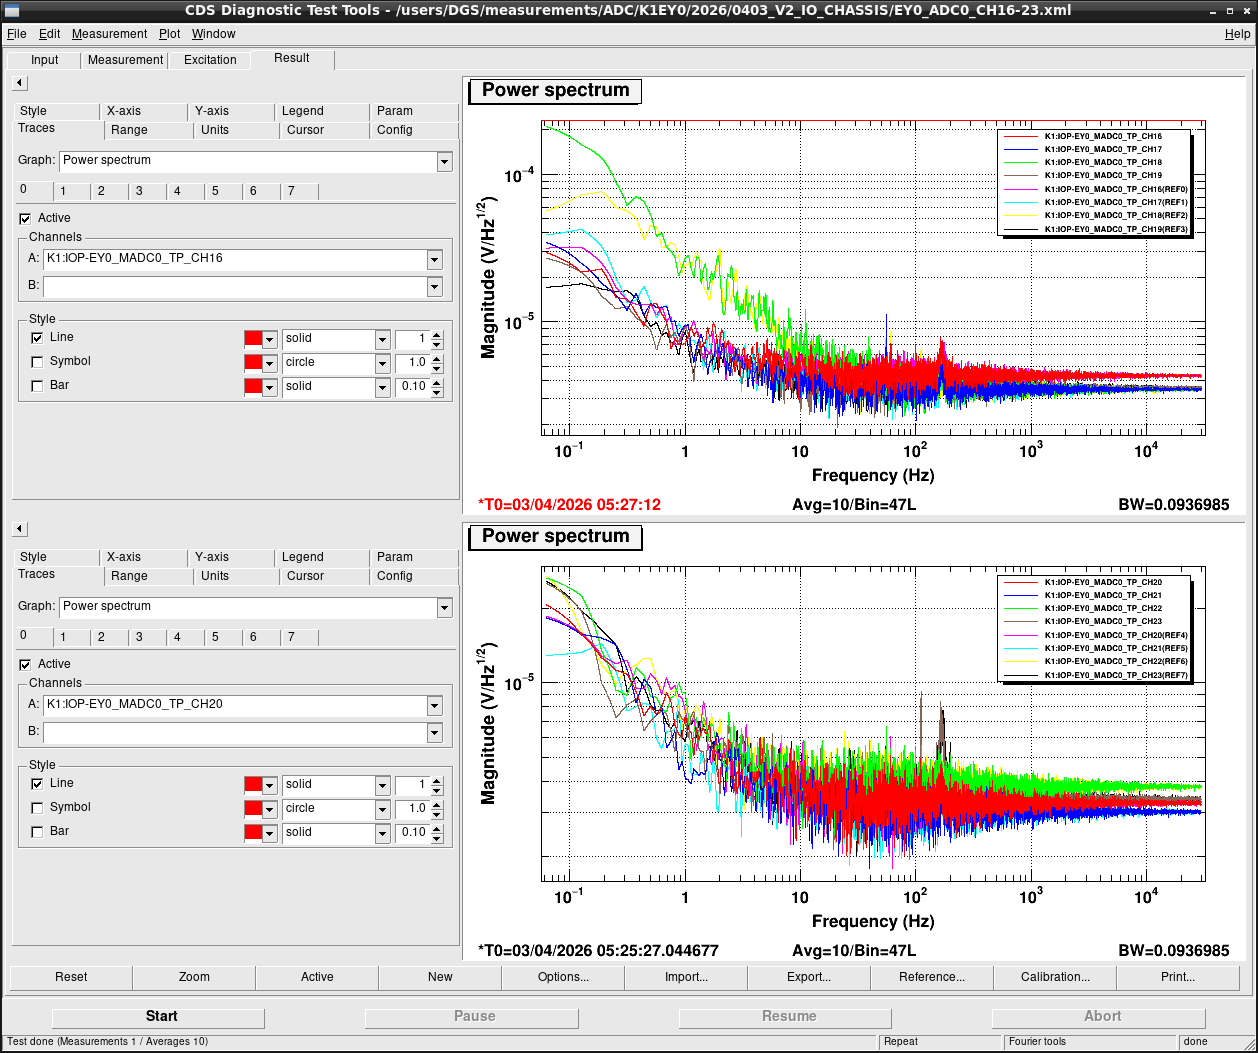Click the Export... button

(x=809, y=977)
